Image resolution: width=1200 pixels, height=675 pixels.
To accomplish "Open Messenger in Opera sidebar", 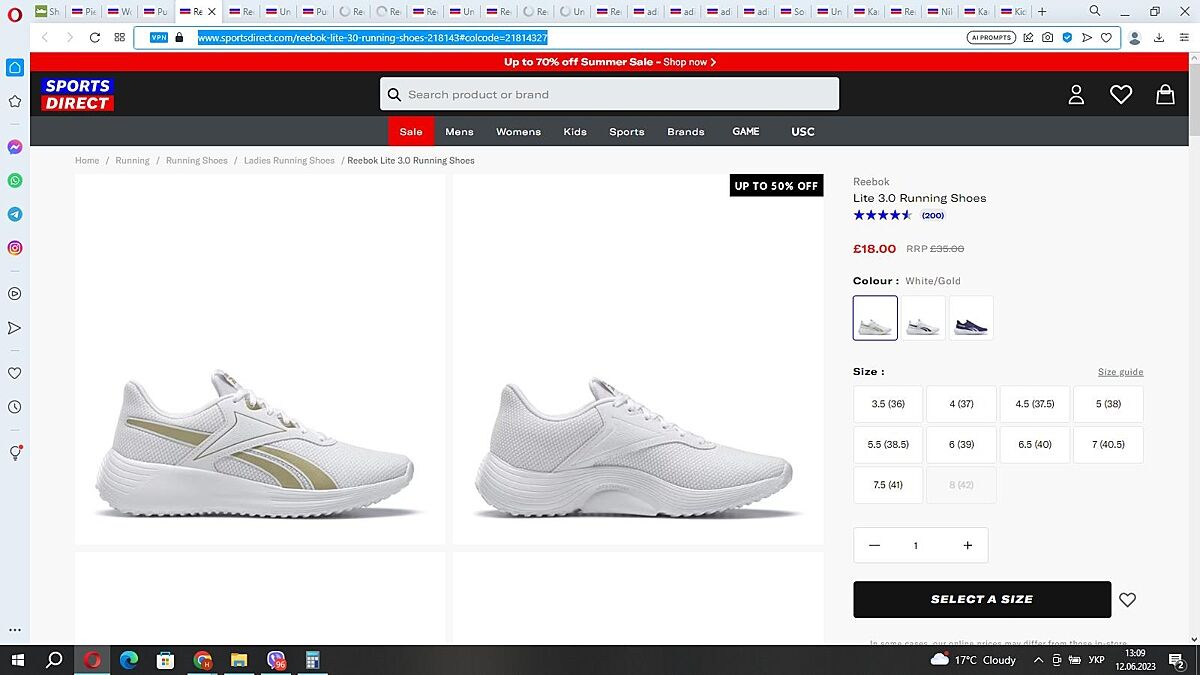I will [15, 147].
